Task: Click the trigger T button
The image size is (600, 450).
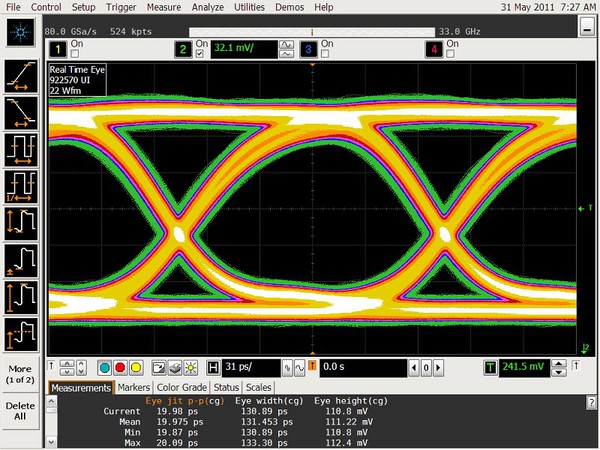Action: tap(490, 368)
